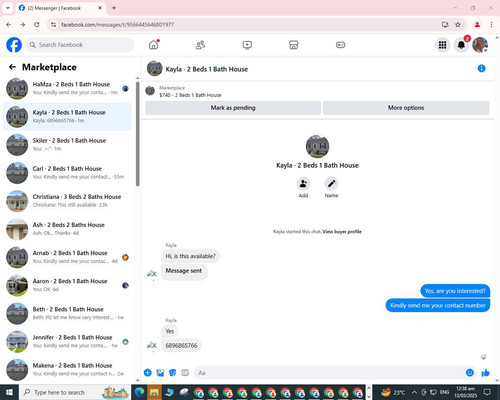
Task: Bookmark this page with the star icon
Action: point(458,24)
